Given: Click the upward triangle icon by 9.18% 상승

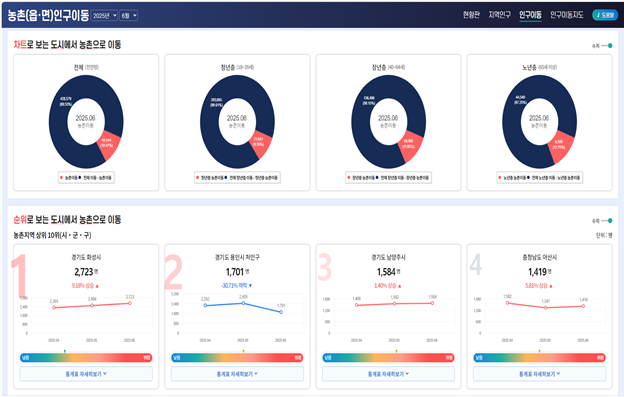Looking at the screenshot, I should pos(97,286).
